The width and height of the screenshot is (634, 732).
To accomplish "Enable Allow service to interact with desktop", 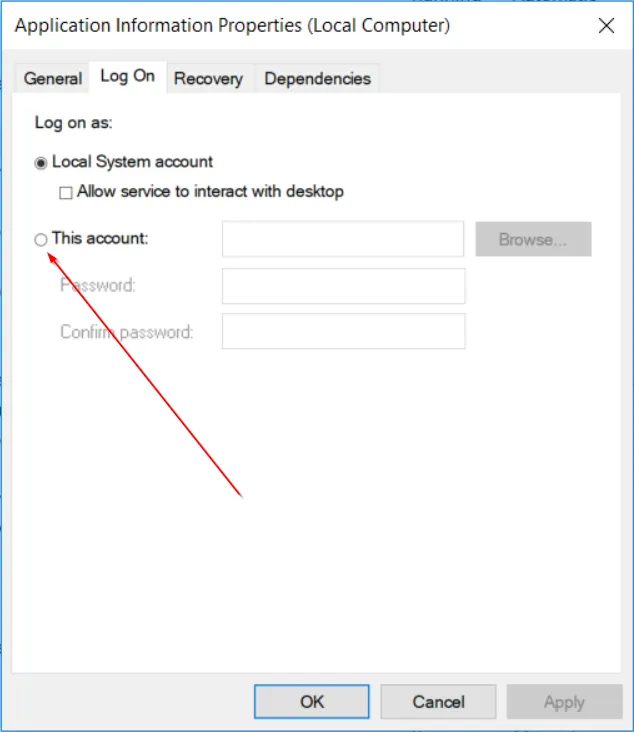I will 66,192.
